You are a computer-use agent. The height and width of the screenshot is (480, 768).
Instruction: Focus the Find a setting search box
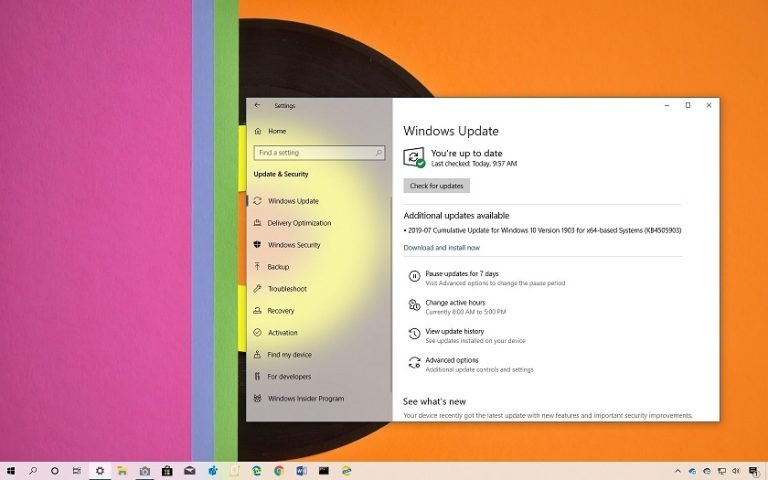(314, 153)
